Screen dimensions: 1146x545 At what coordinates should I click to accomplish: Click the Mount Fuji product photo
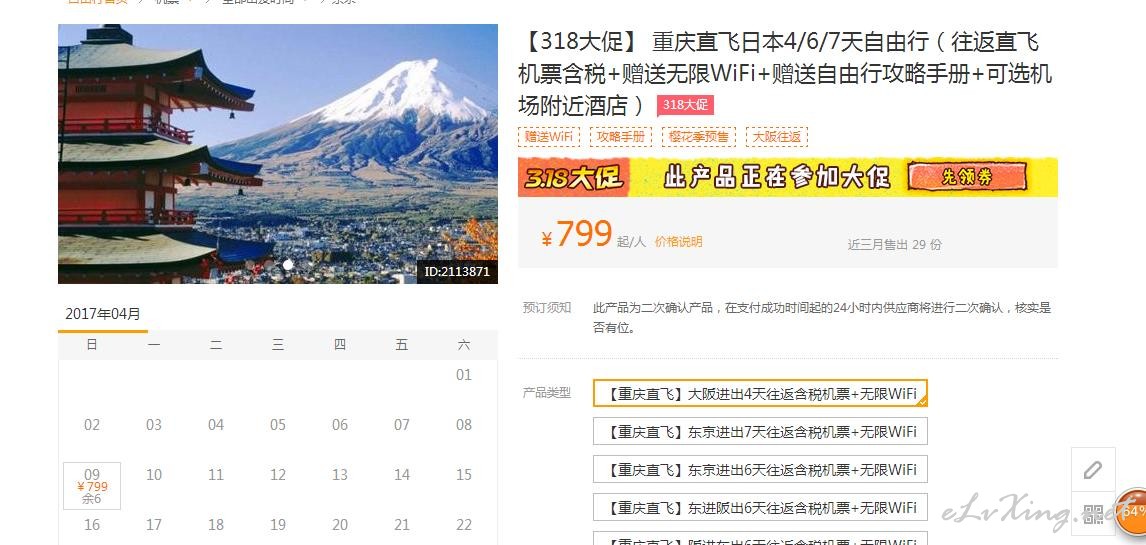click(278, 153)
